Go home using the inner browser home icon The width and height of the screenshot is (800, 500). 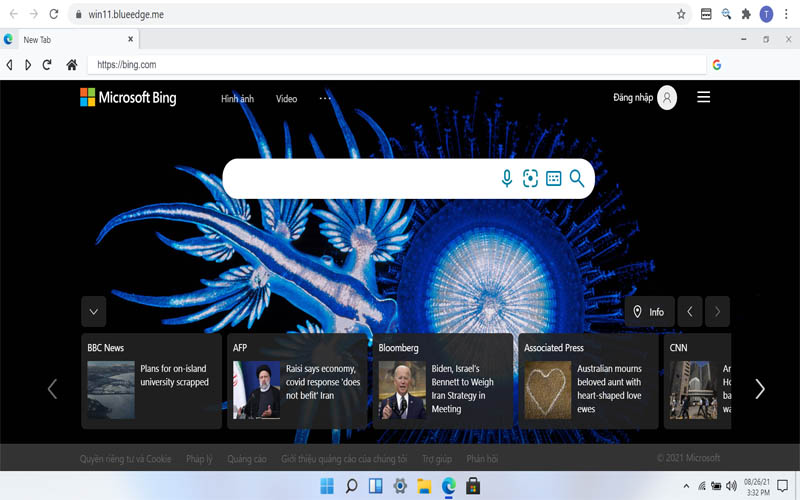pyautogui.click(x=72, y=65)
